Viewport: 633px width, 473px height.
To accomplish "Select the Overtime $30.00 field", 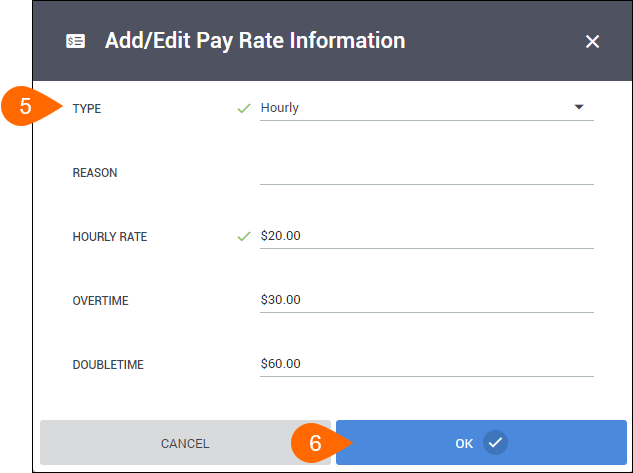I will coord(427,300).
